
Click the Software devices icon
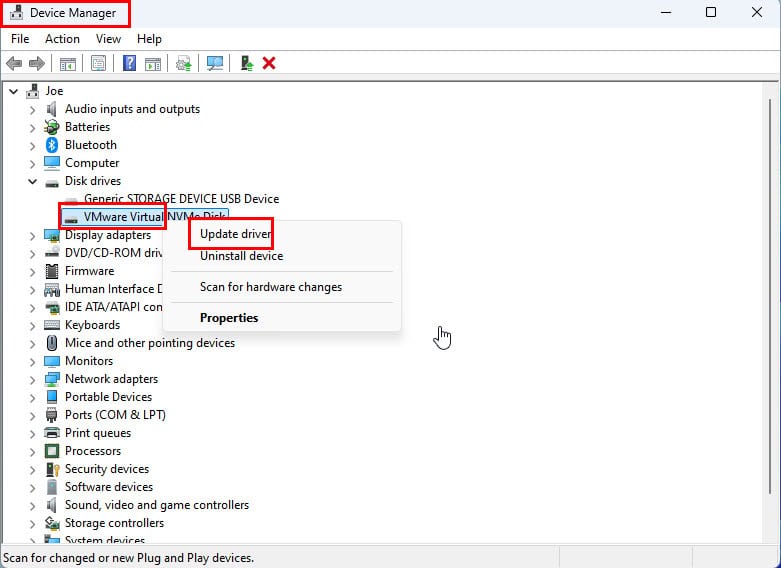click(52, 487)
